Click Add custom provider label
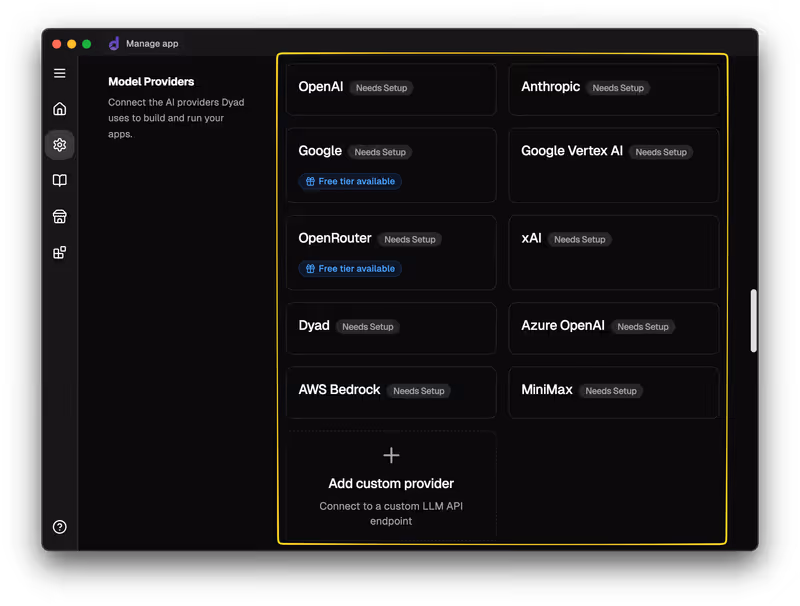800x606 pixels. (391, 484)
